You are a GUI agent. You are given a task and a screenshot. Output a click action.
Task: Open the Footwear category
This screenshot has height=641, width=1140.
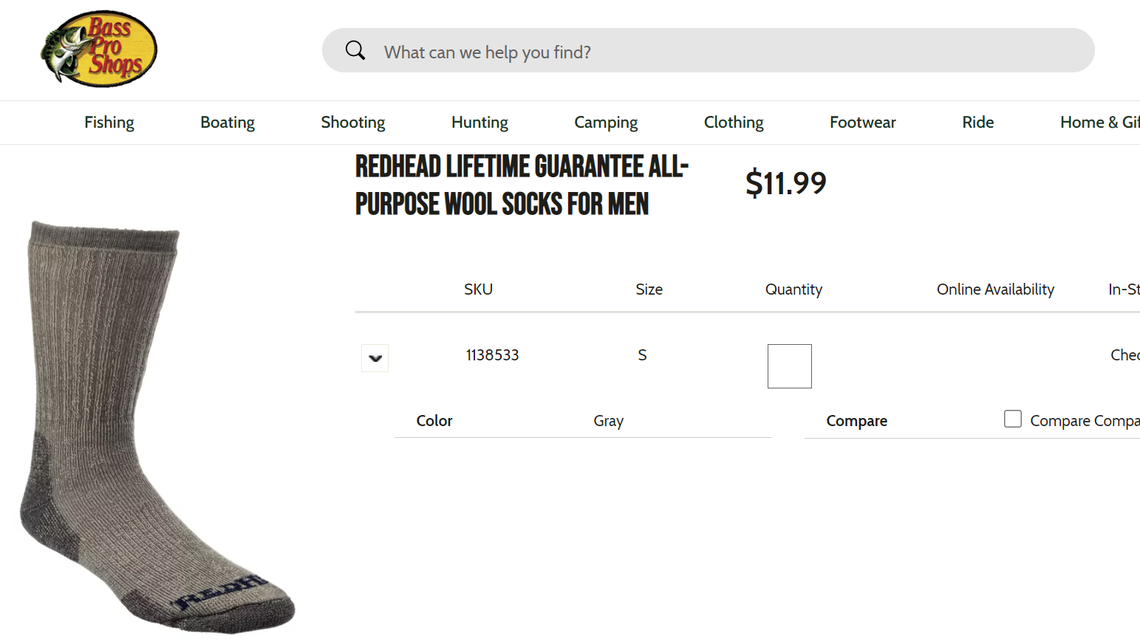(x=862, y=122)
